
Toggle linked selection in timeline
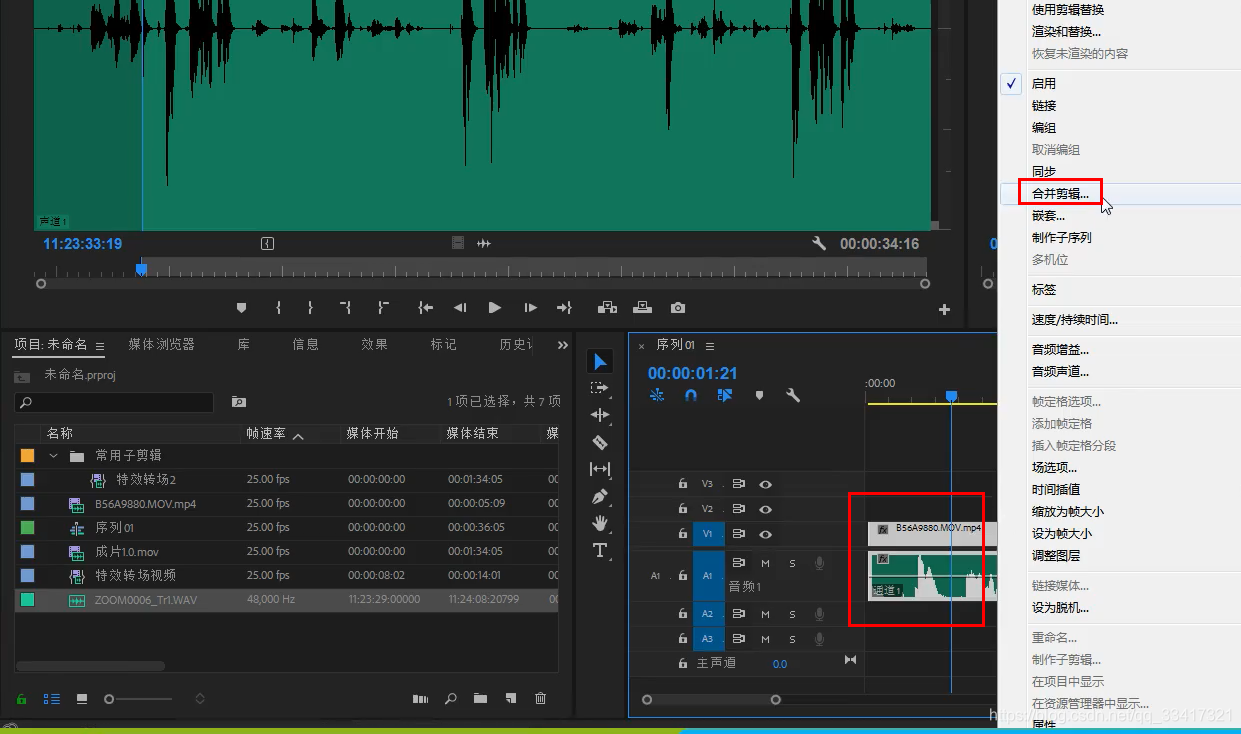725,395
